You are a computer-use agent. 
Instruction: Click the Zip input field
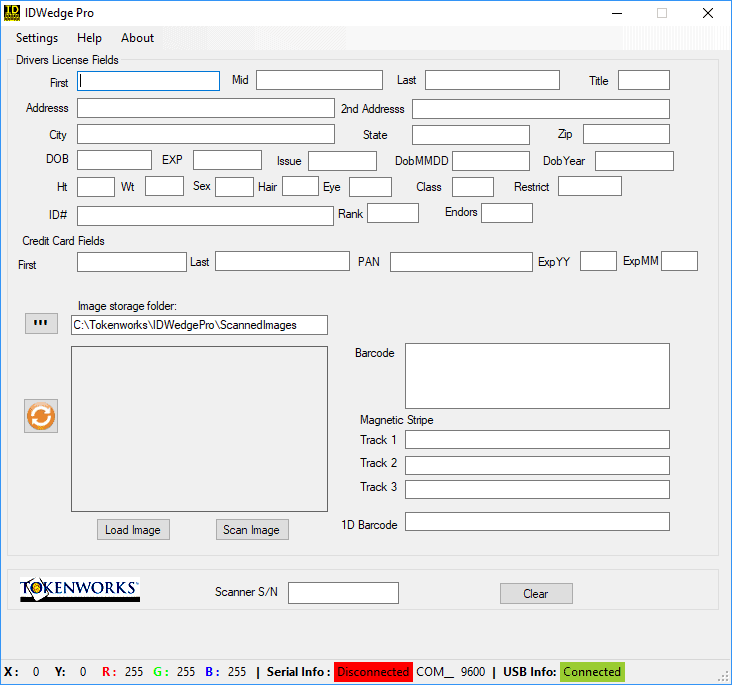click(626, 134)
